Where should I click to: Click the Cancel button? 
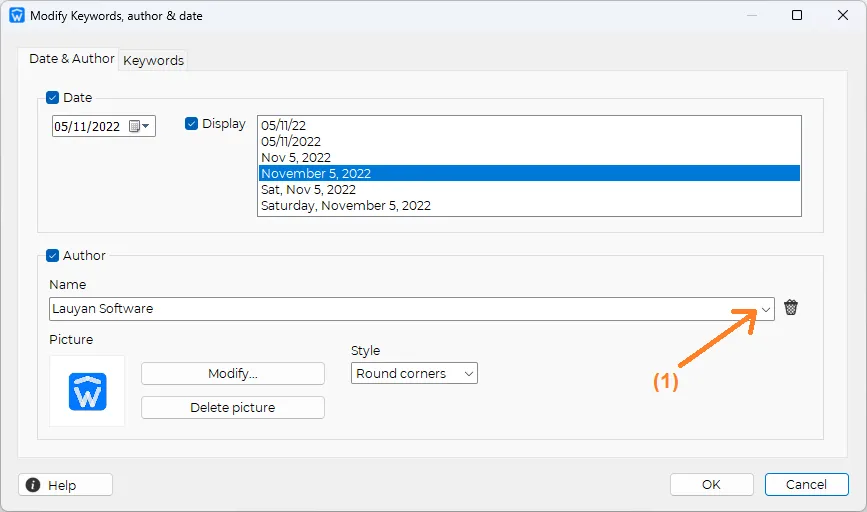pyautogui.click(x=807, y=484)
